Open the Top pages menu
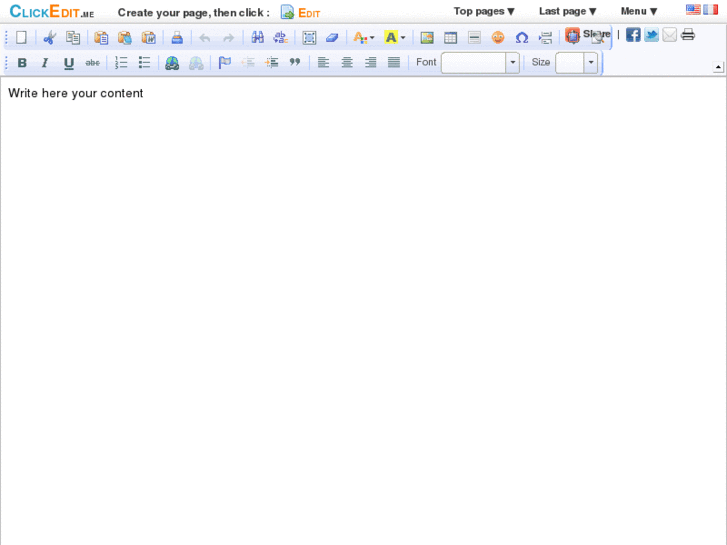Image resolution: width=727 pixels, height=545 pixels. 484,11
